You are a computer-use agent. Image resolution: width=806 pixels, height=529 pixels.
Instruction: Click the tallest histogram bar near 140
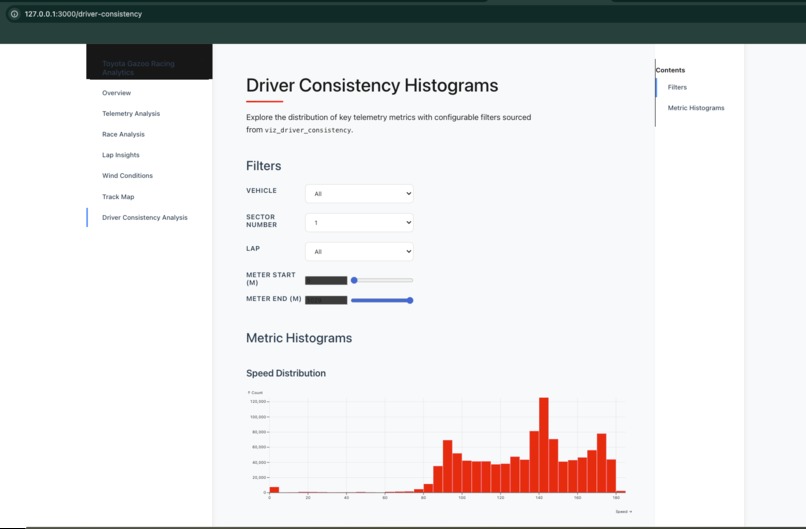coord(543,445)
